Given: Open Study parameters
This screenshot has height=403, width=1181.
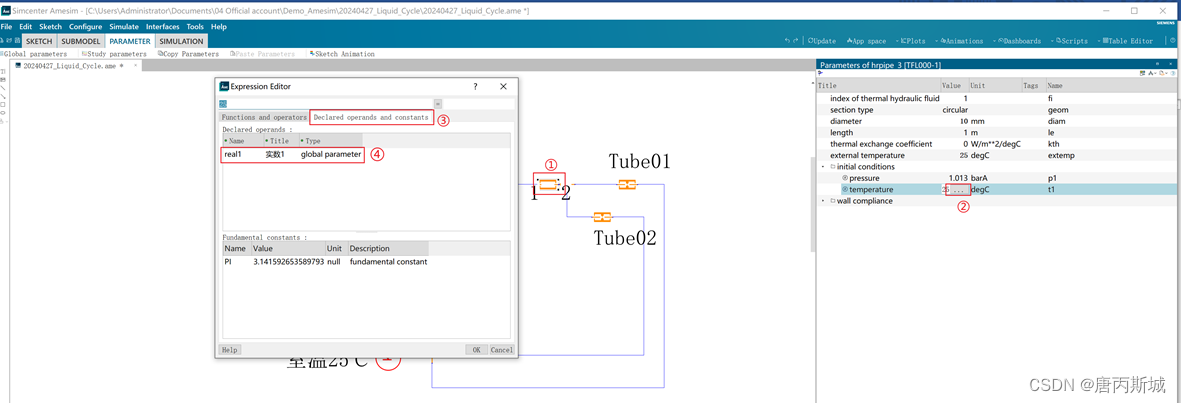Looking at the screenshot, I should coord(114,54).
